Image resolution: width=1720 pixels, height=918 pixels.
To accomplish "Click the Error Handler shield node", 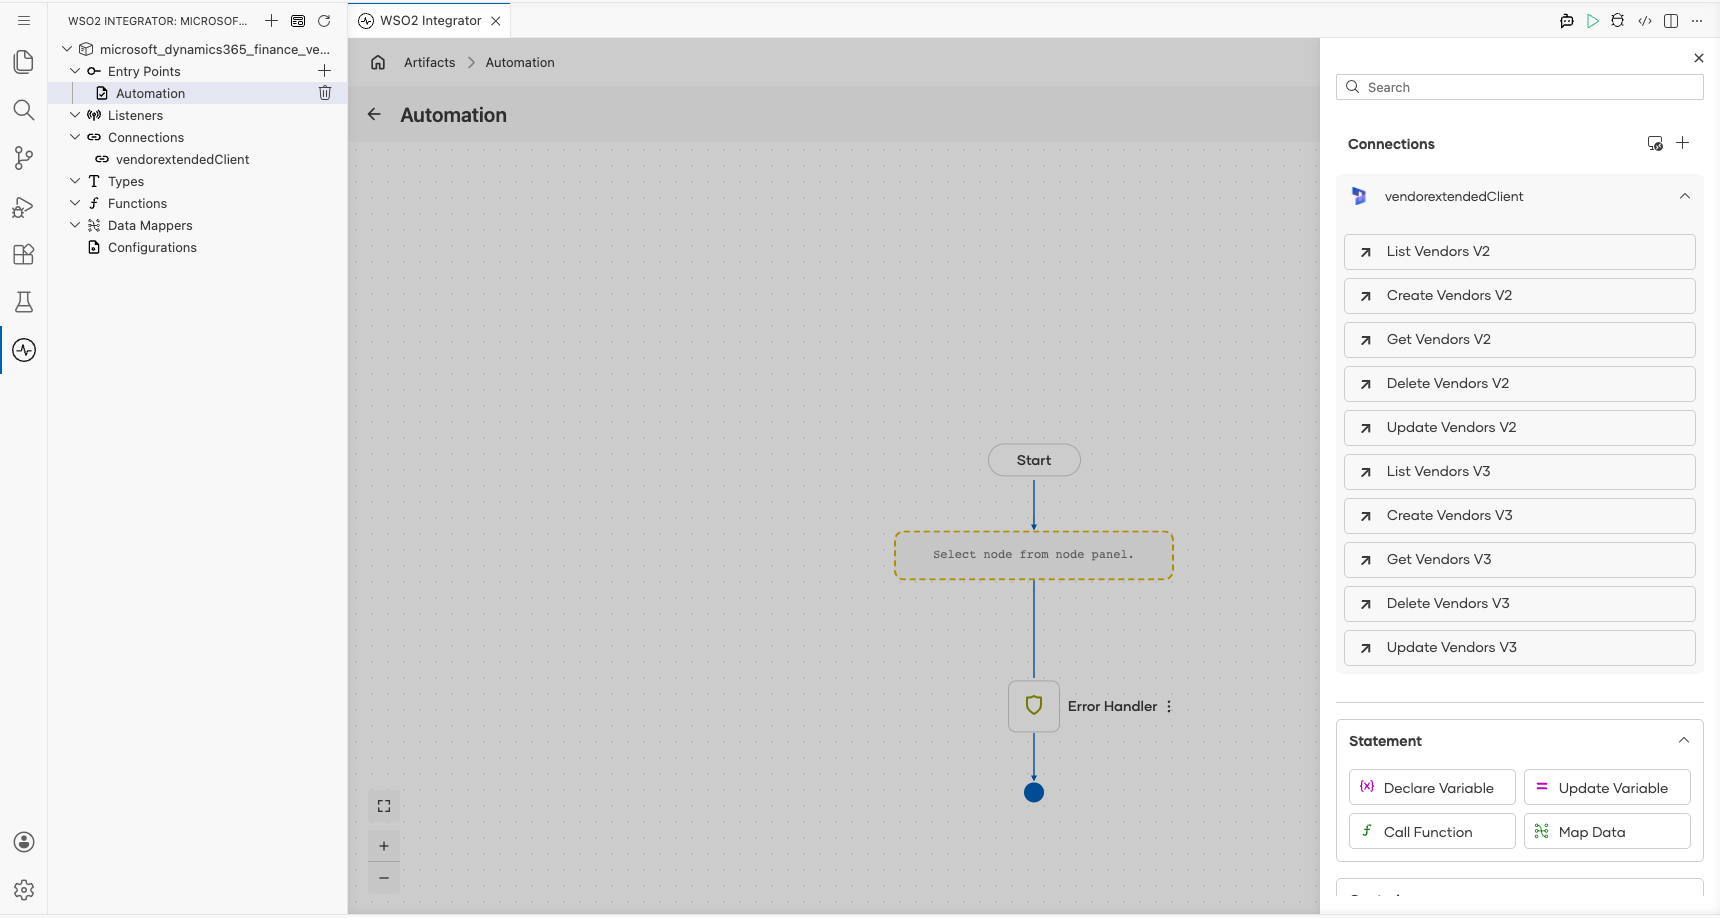I will click(x=1034, y=706).
